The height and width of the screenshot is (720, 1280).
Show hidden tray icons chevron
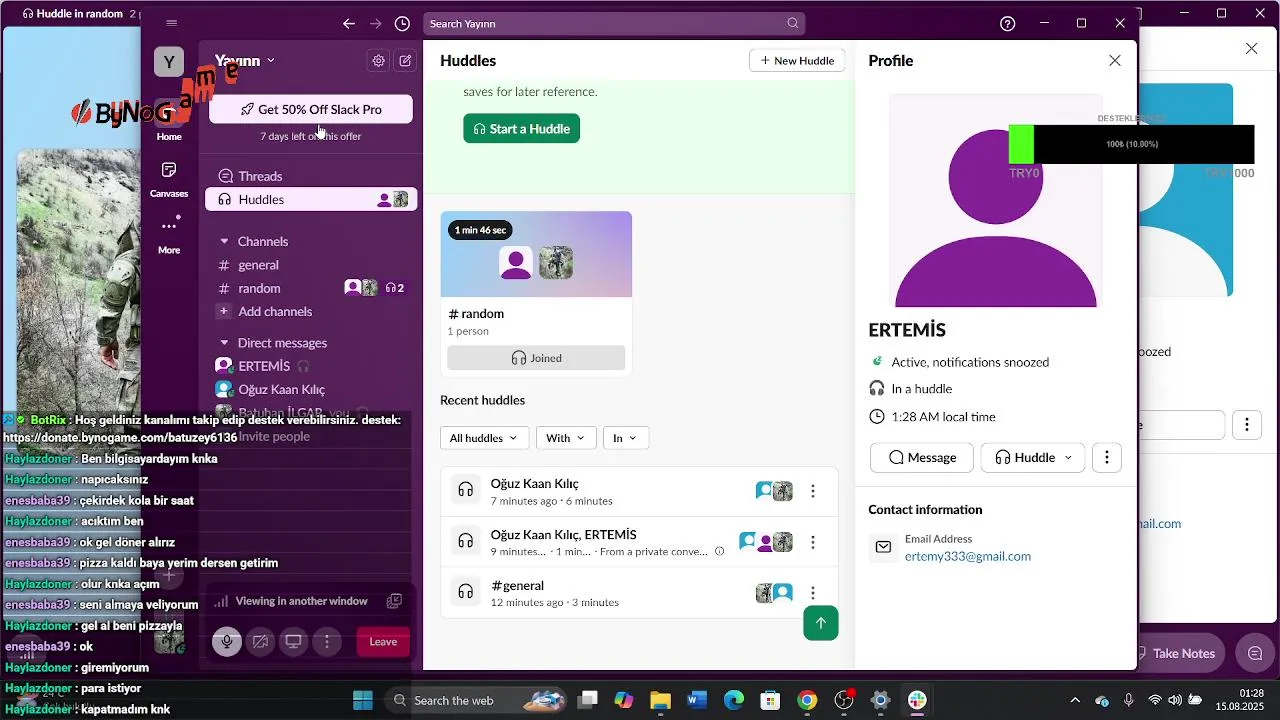1075,700
